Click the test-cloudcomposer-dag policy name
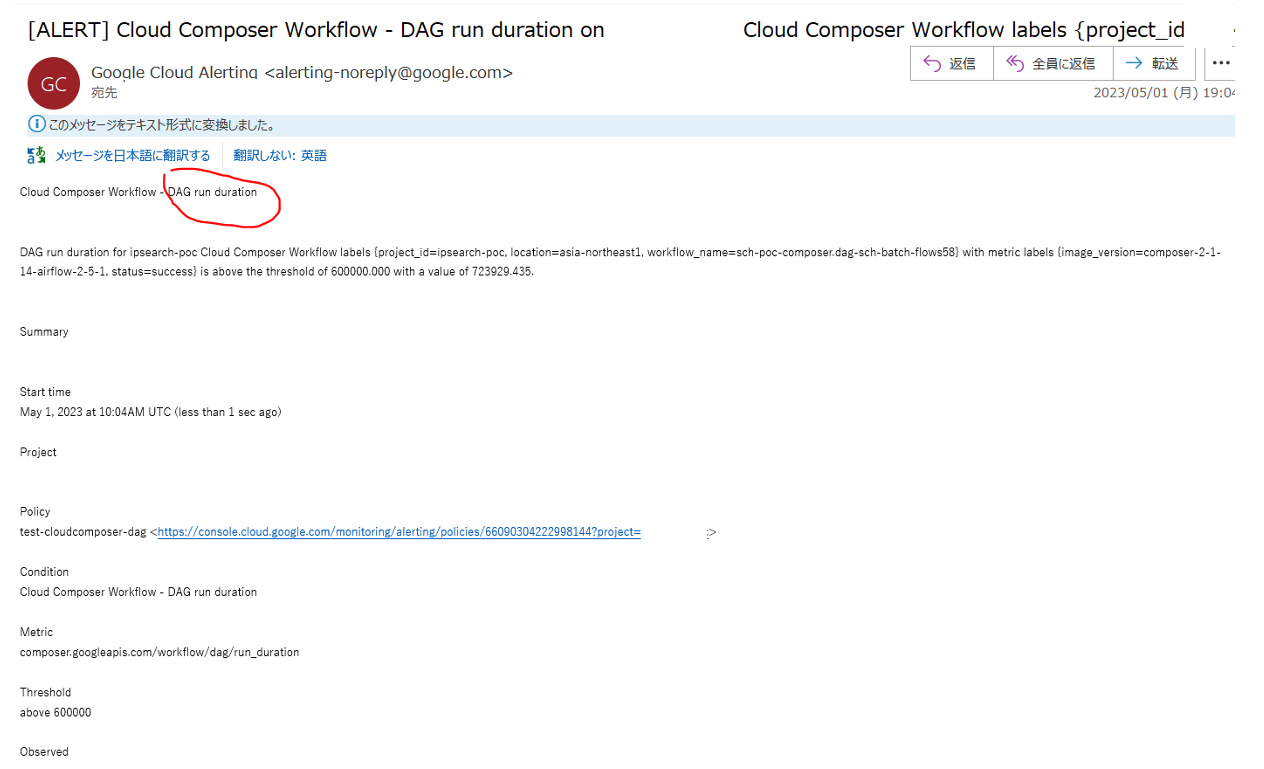This screenshot has width=1264, height=769. (x=83, y=532)
